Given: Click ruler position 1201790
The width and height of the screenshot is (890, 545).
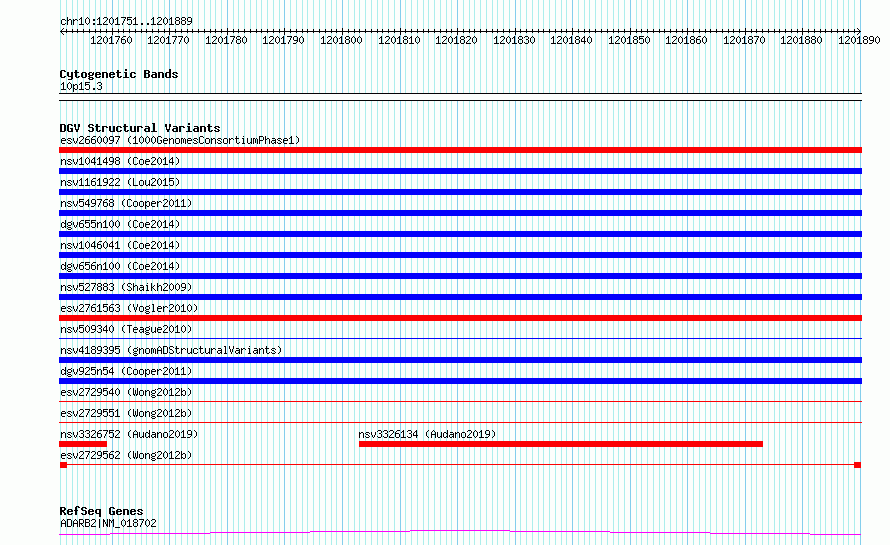Looking at the screenshot, I should (283, 40).
